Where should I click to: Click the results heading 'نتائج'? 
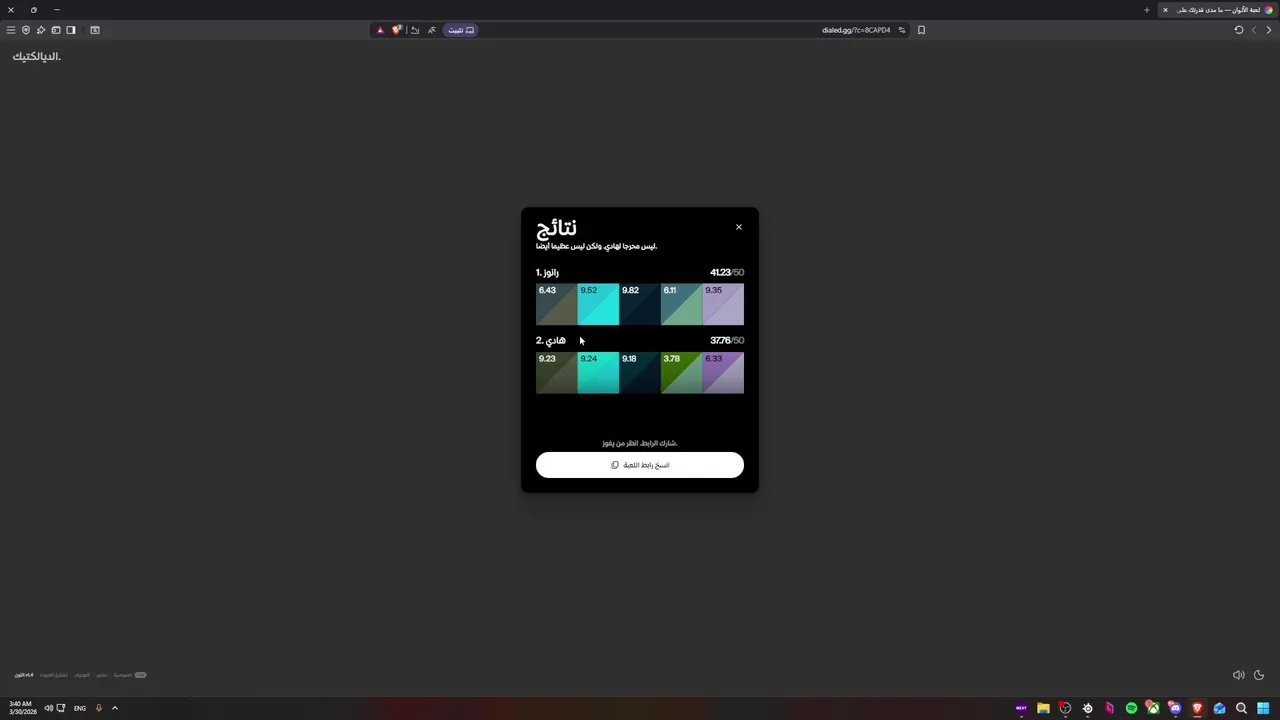[556, 228]
